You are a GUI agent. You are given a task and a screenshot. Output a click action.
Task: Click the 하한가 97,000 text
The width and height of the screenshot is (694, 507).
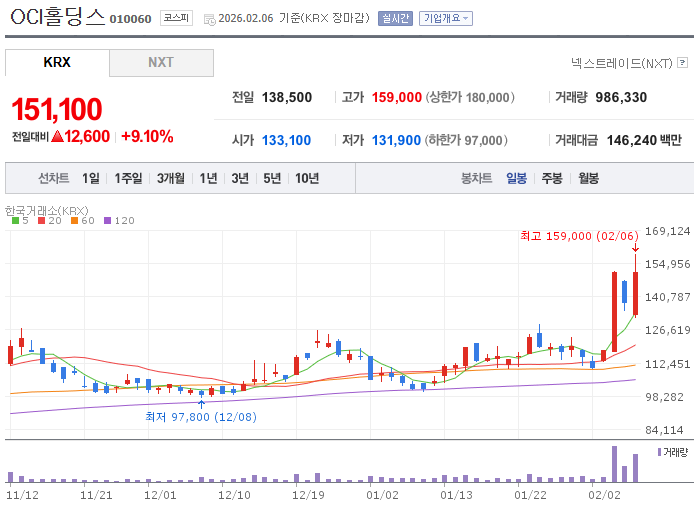466,140
